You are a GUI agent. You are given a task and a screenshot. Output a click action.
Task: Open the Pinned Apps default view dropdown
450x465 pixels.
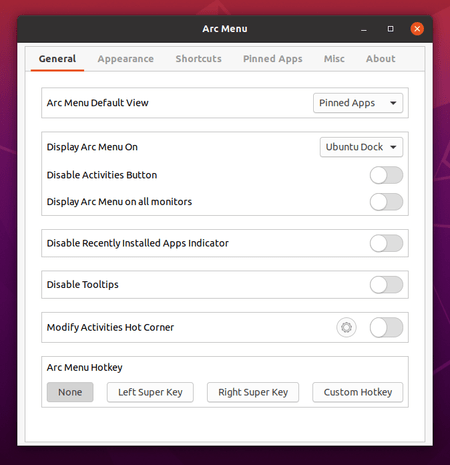[x=358, y=103]
